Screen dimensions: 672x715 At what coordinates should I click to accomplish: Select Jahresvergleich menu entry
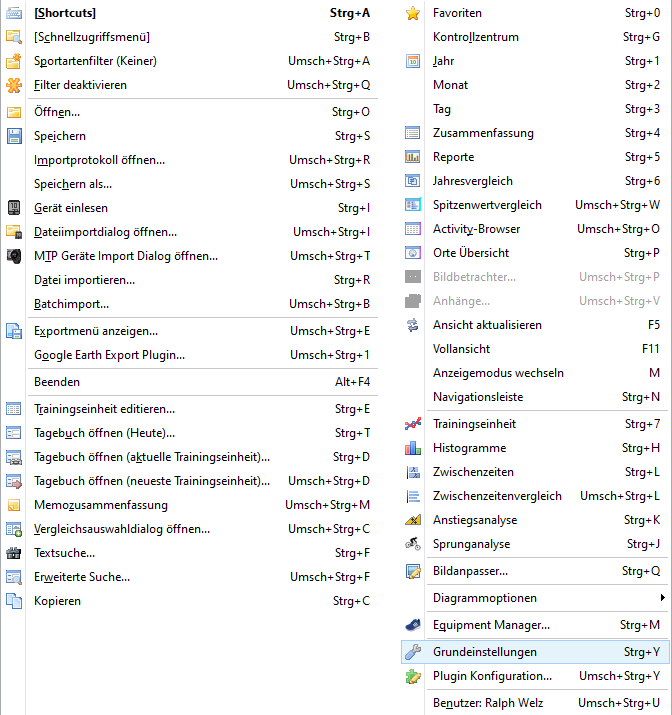tap(535, 181)
